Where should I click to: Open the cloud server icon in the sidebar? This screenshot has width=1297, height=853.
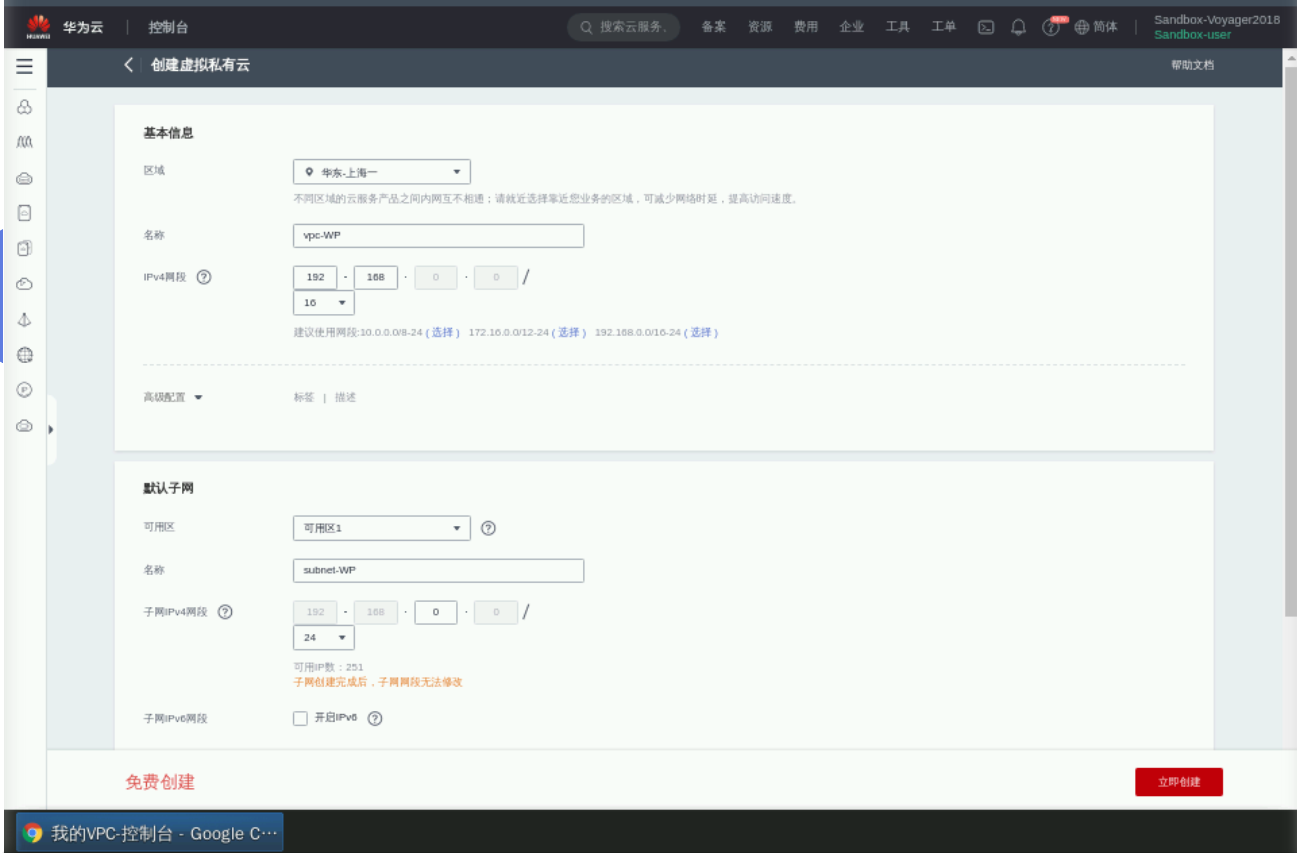click(25, 178)
